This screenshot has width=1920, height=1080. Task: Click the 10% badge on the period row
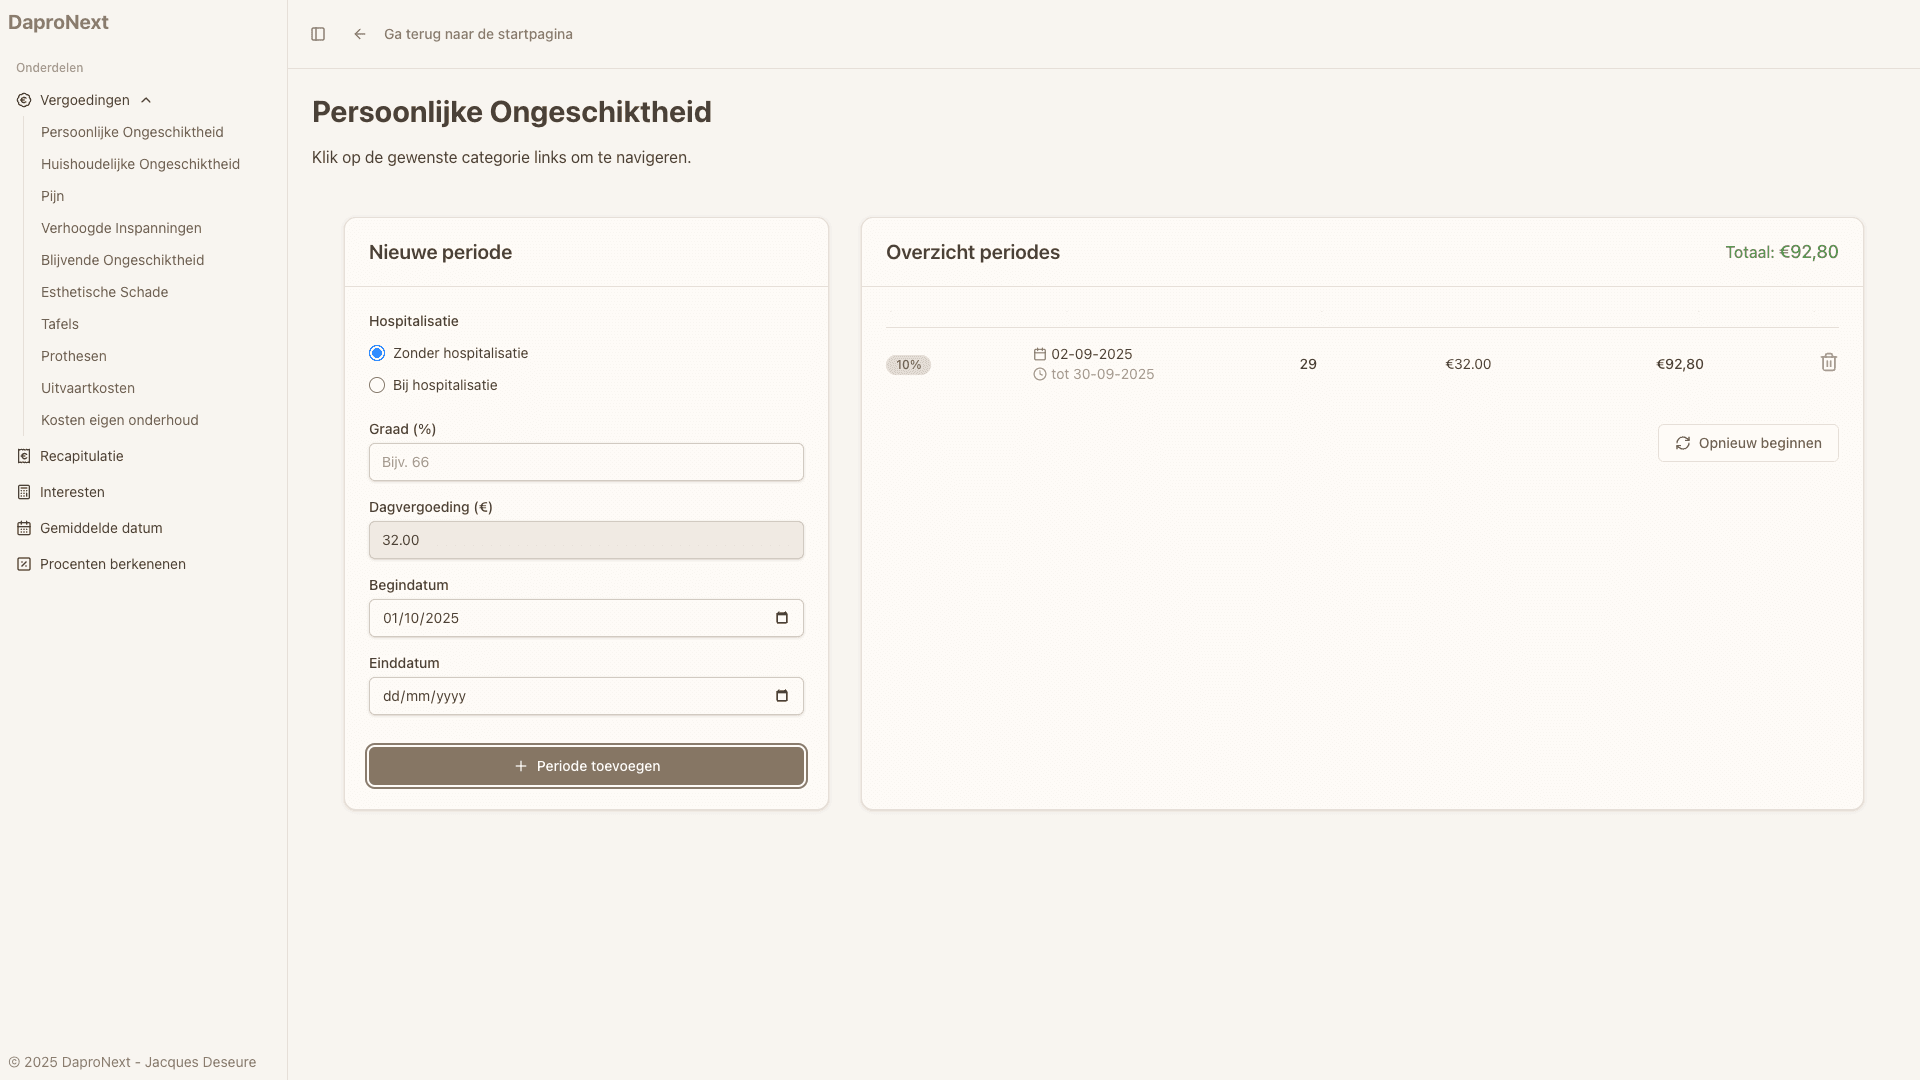coord(908,364)
